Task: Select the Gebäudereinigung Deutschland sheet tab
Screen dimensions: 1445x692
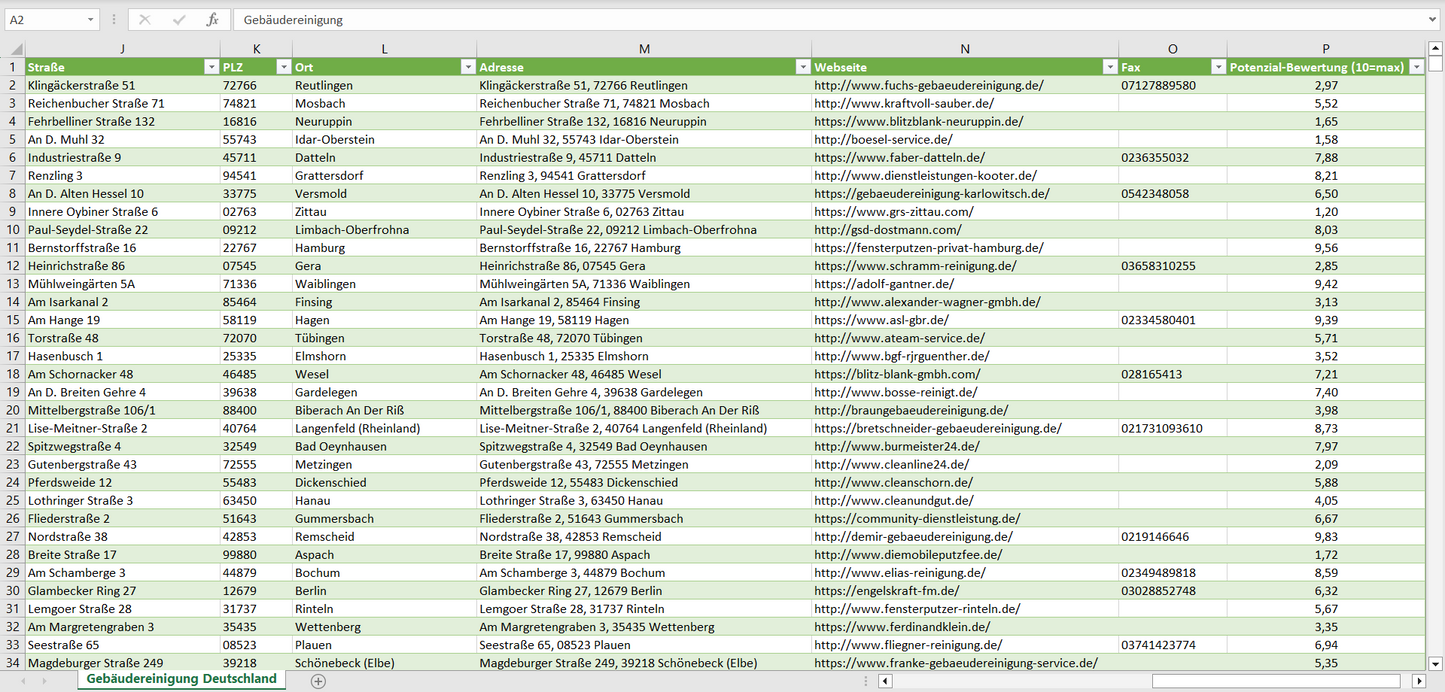Action: pos(181,679)
